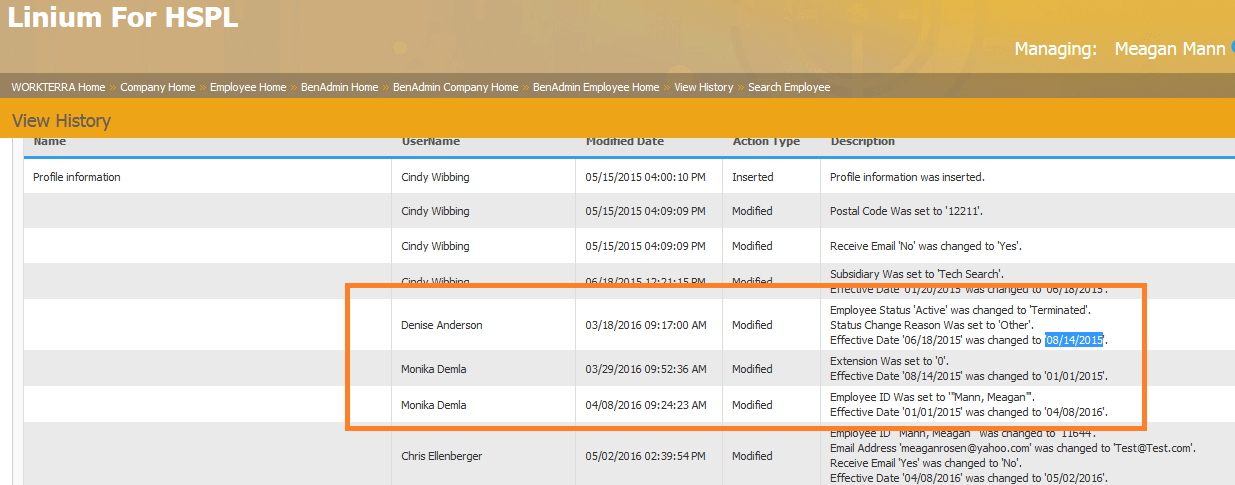Go to Company Home in breadcrumb
This screenshot has height=485, width=1235.
coord(157,87)
